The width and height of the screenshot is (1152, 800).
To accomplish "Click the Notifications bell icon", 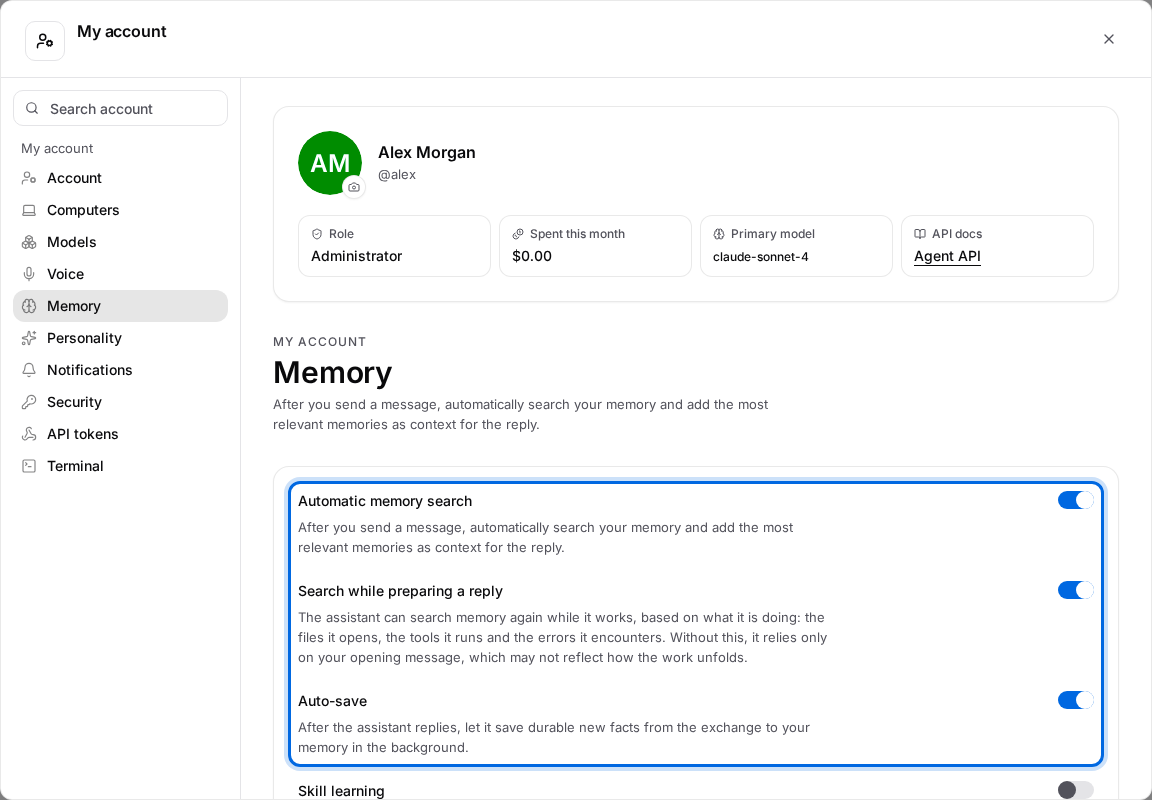I will pyautogui.click(x=29, y=370).
